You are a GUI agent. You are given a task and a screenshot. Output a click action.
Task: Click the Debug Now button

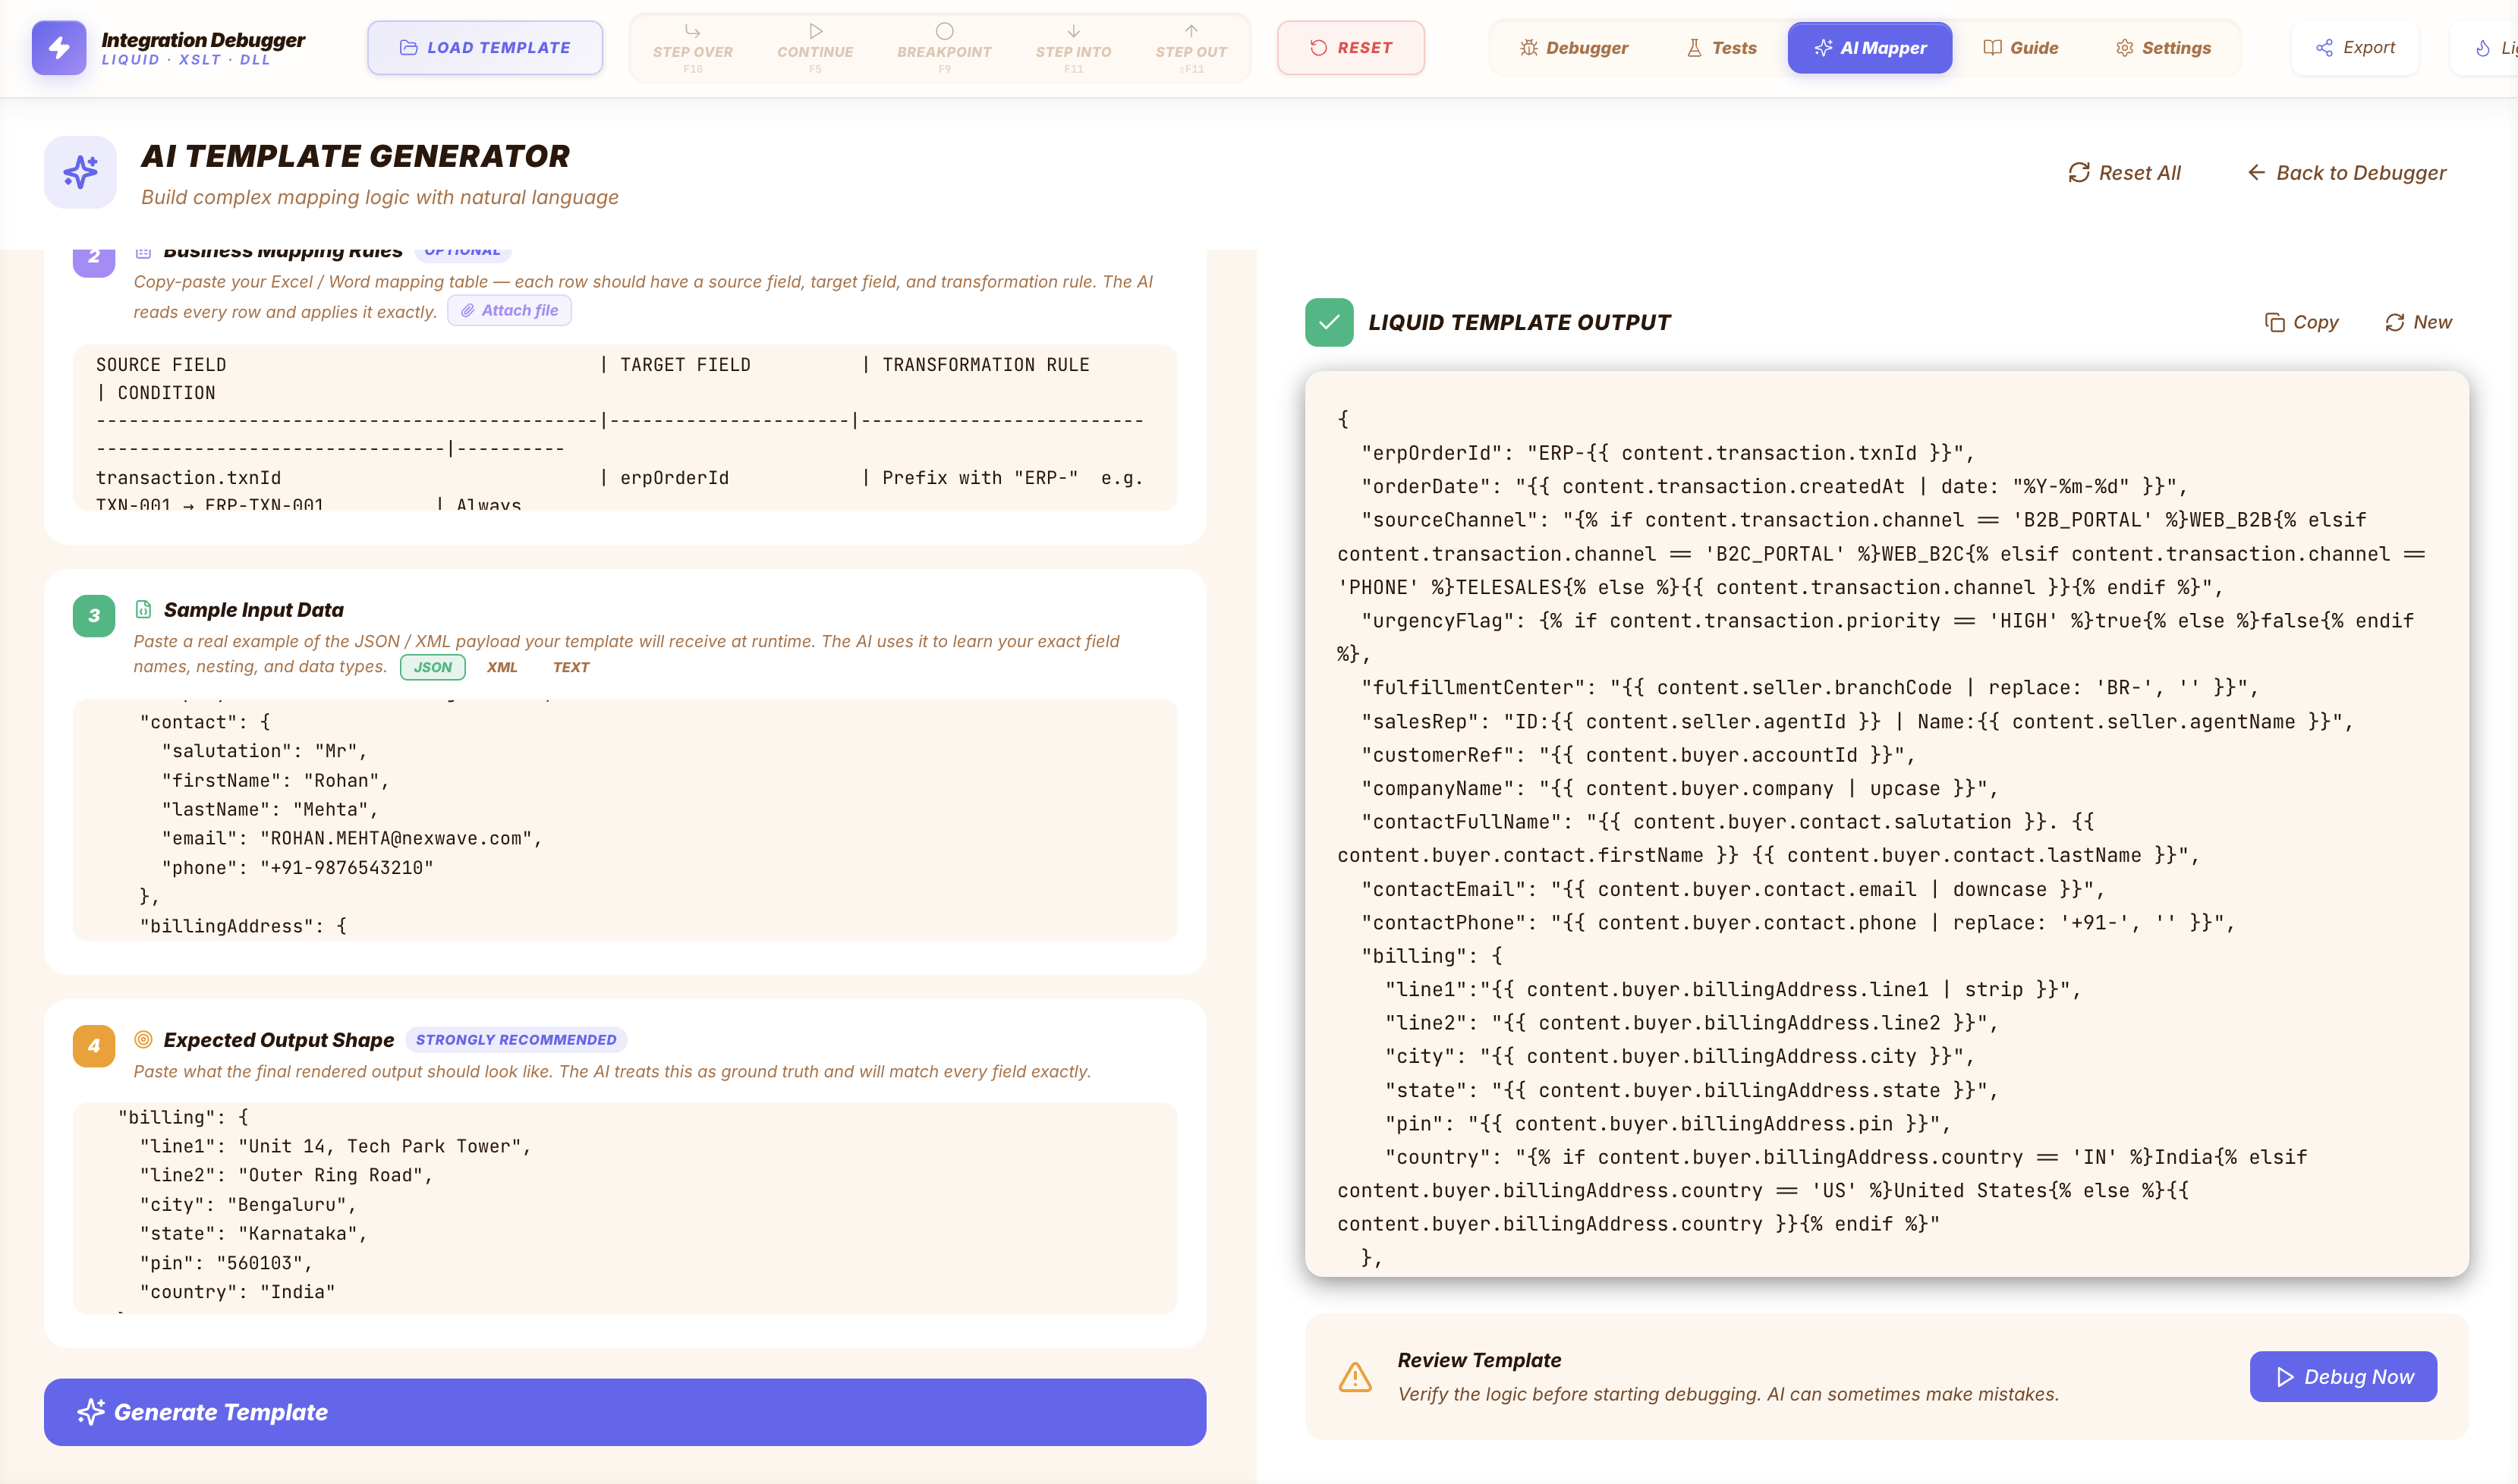pyautogui.click(x=2343, y=1377)
